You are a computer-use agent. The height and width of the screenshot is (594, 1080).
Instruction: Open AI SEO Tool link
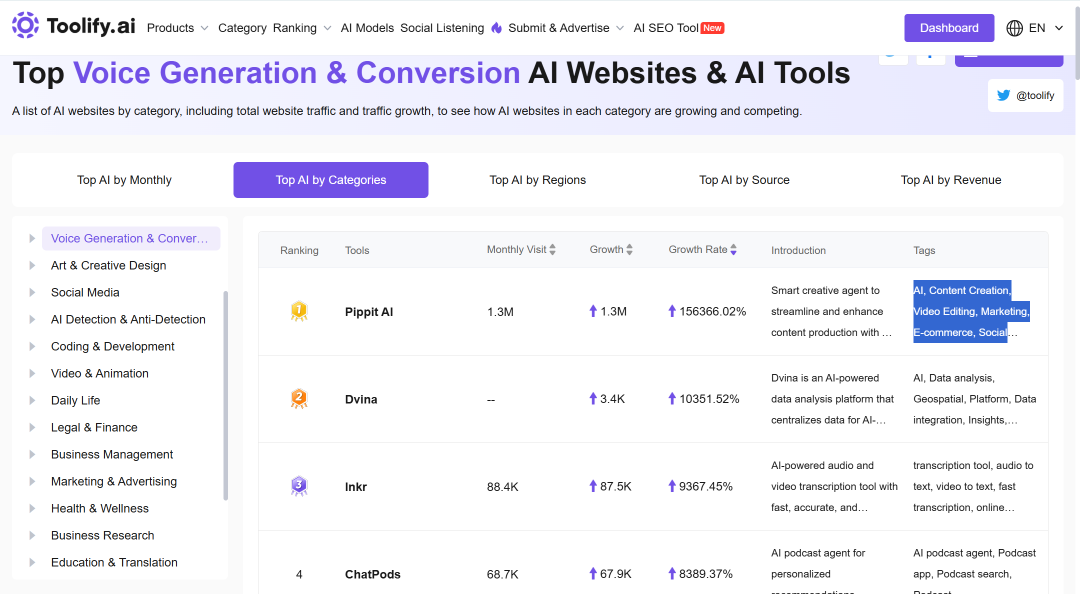665,28
